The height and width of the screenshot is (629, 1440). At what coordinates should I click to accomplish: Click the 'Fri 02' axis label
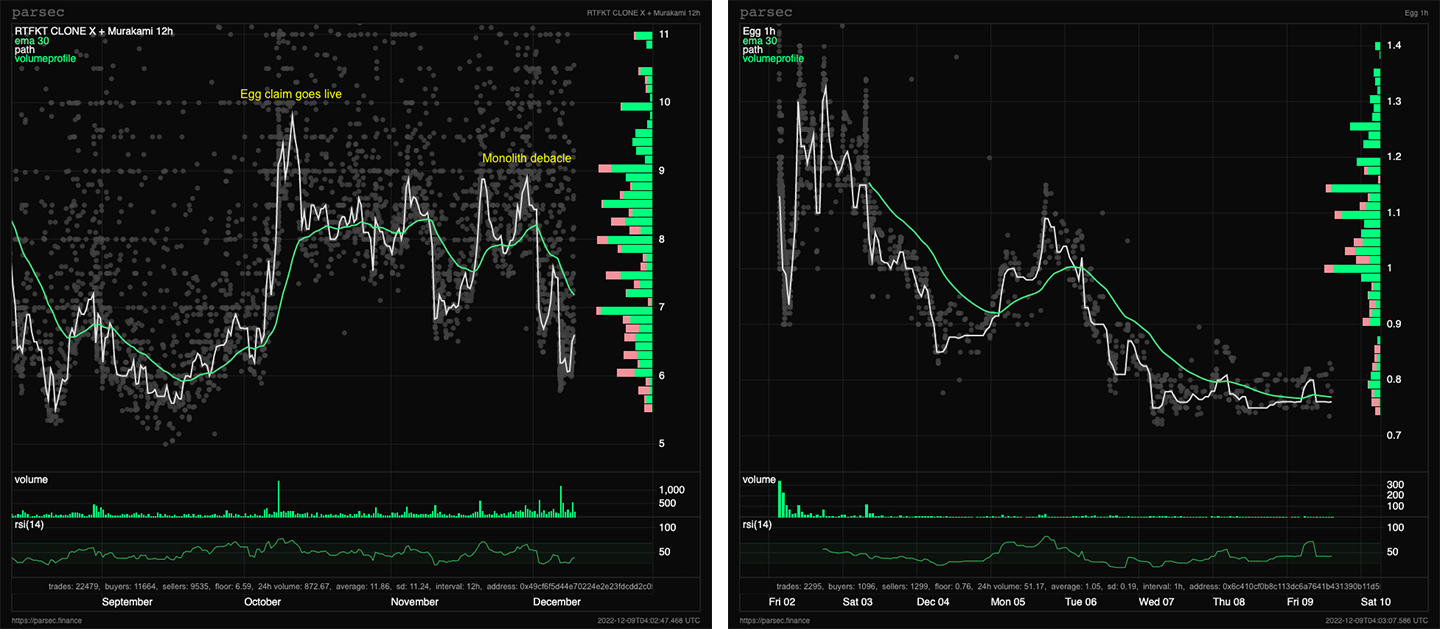coord(783,602)
